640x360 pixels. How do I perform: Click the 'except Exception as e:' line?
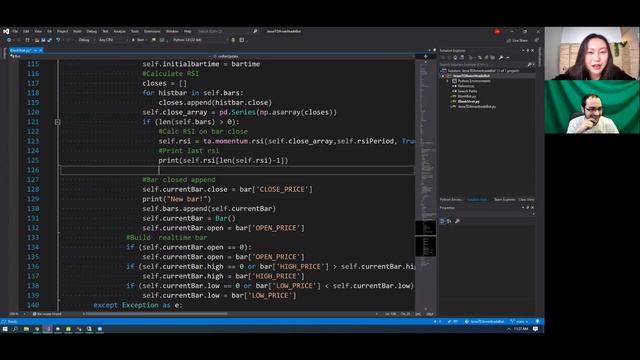pos(138,305)
